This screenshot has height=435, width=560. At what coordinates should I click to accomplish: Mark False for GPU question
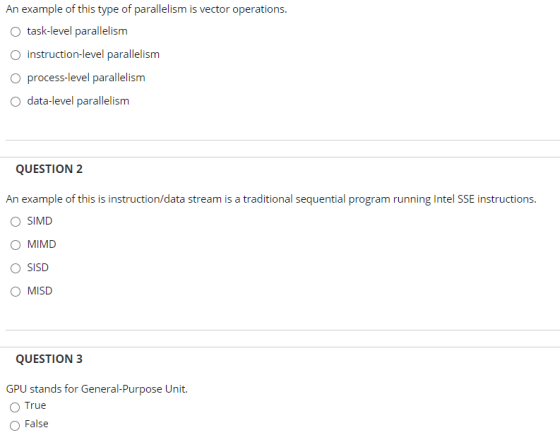[15, 425]
